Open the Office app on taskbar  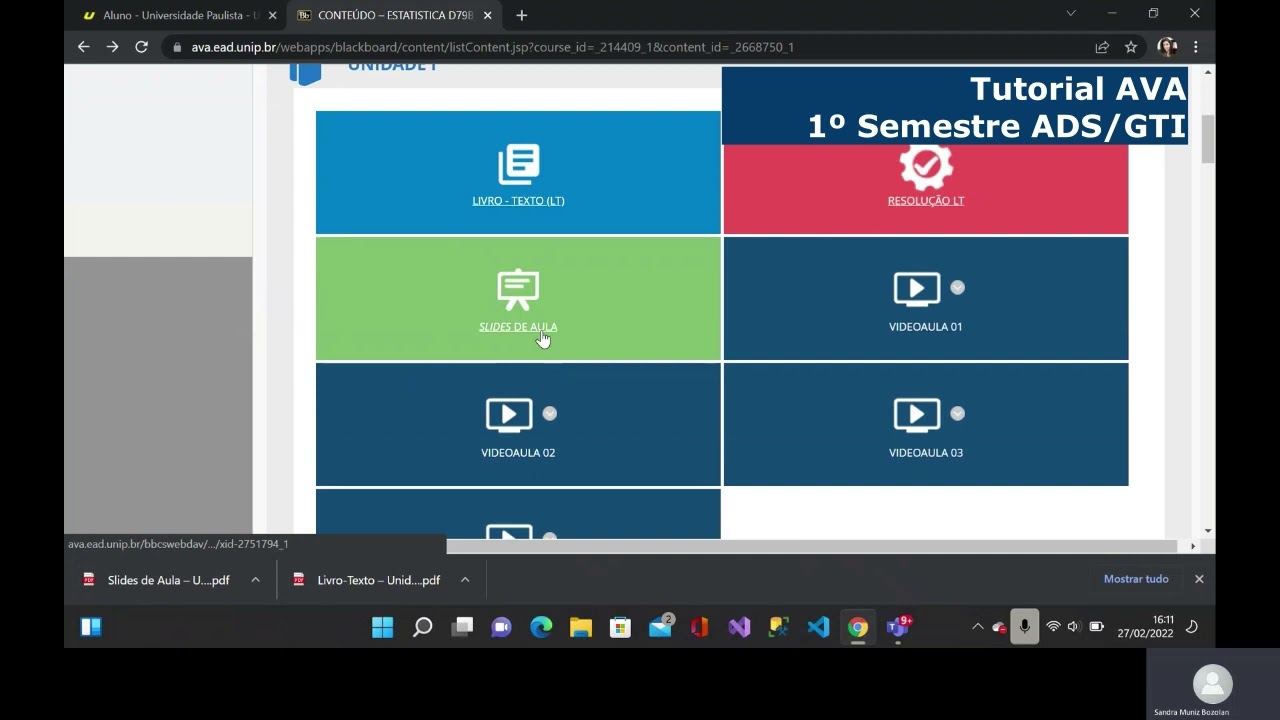(x=699, y=627)
